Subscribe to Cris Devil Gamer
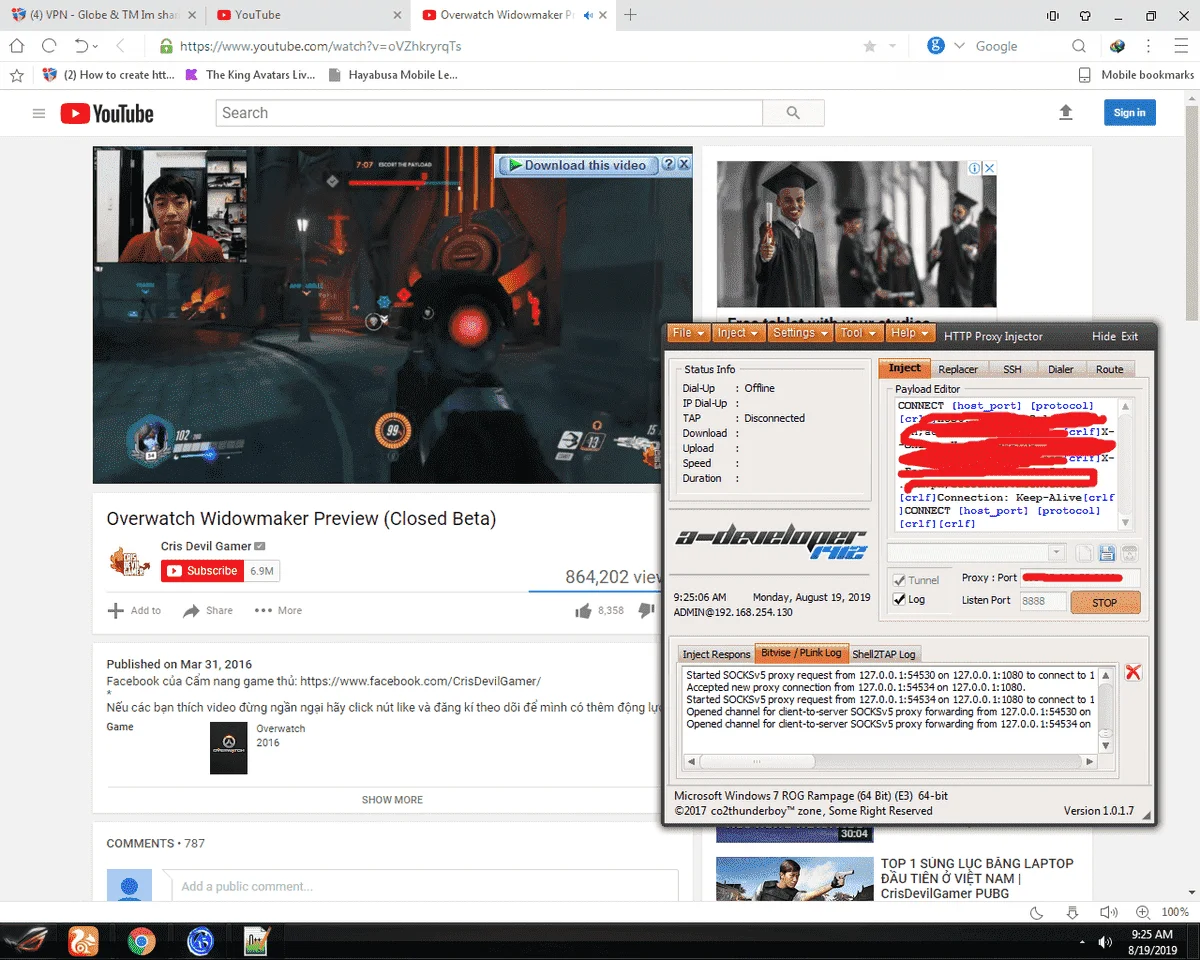The width and height of the screenshot is (1200, 960). tap(203, 571)
